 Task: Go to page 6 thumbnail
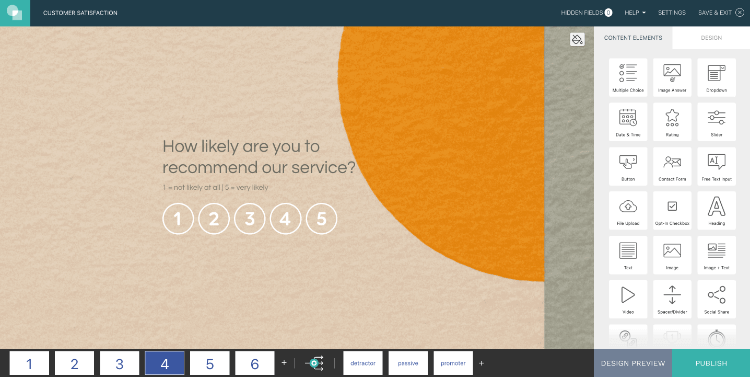point(254,363)
